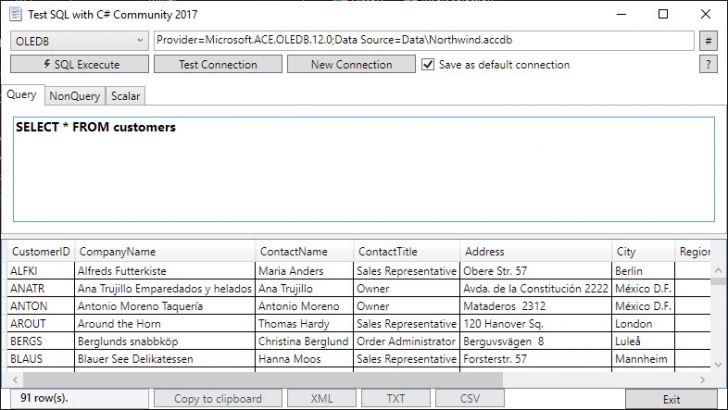Click the Luleå city cell

[643, 341]
